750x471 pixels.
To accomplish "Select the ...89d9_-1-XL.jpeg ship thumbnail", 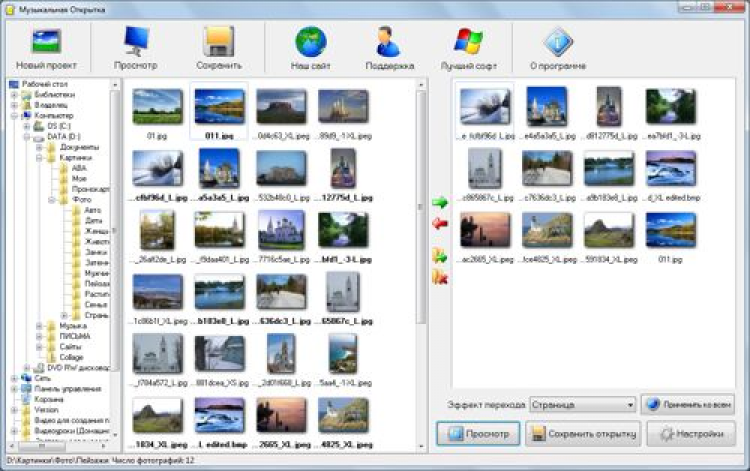I will [343, 107].
